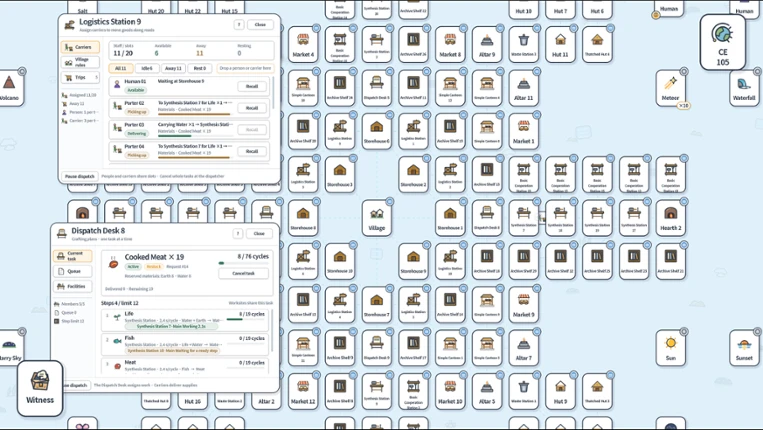Click the Cooked Meat cycles progress bar
This screenshot has height=430, width=763.
point(243,263)
